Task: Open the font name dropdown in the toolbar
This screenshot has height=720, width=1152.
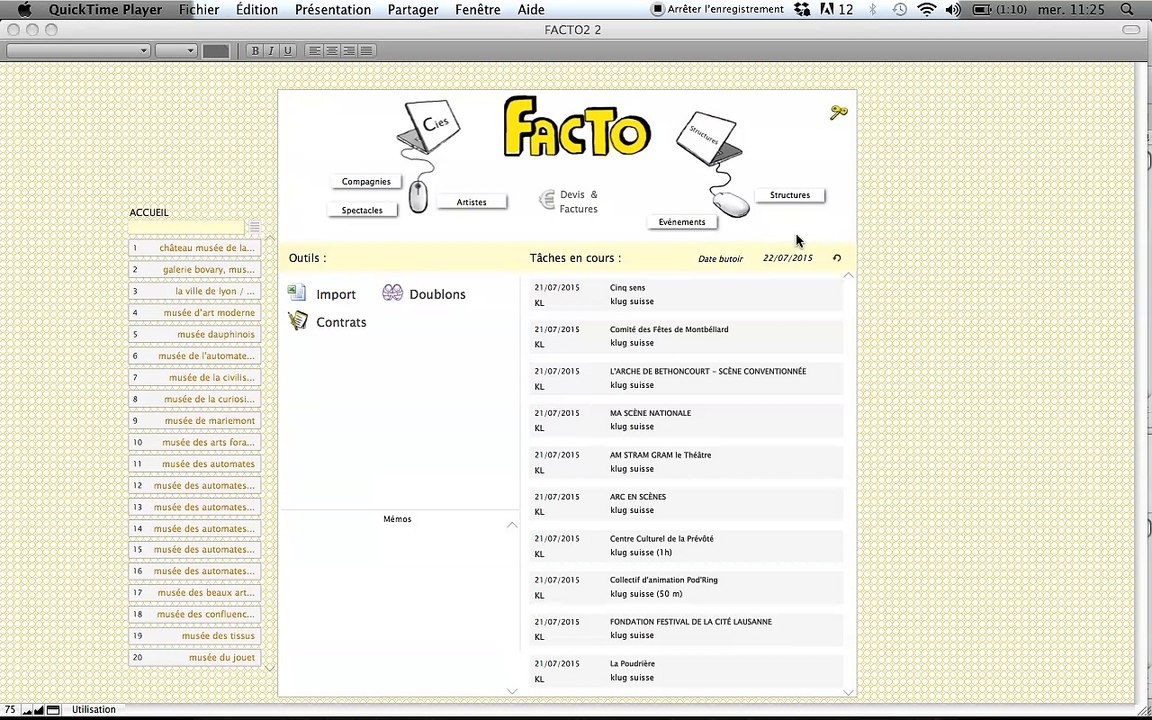Action: (x=78, y=51)
